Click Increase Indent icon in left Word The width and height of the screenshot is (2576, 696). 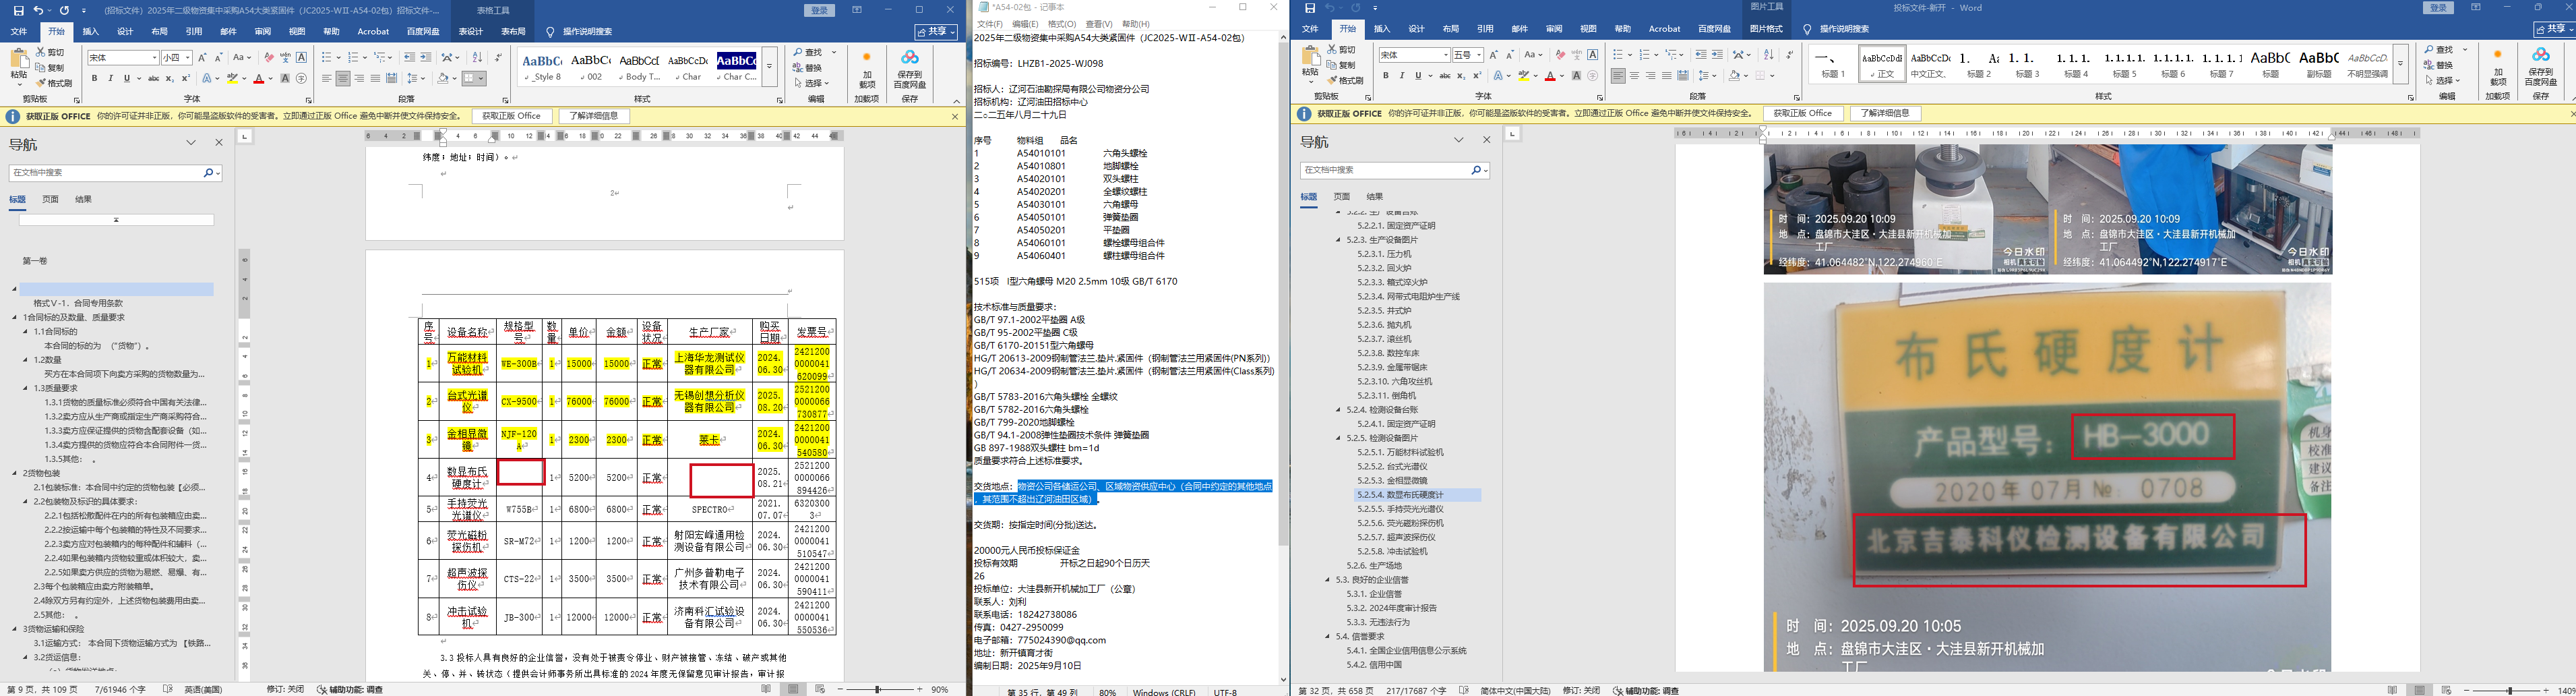[426, 57]
